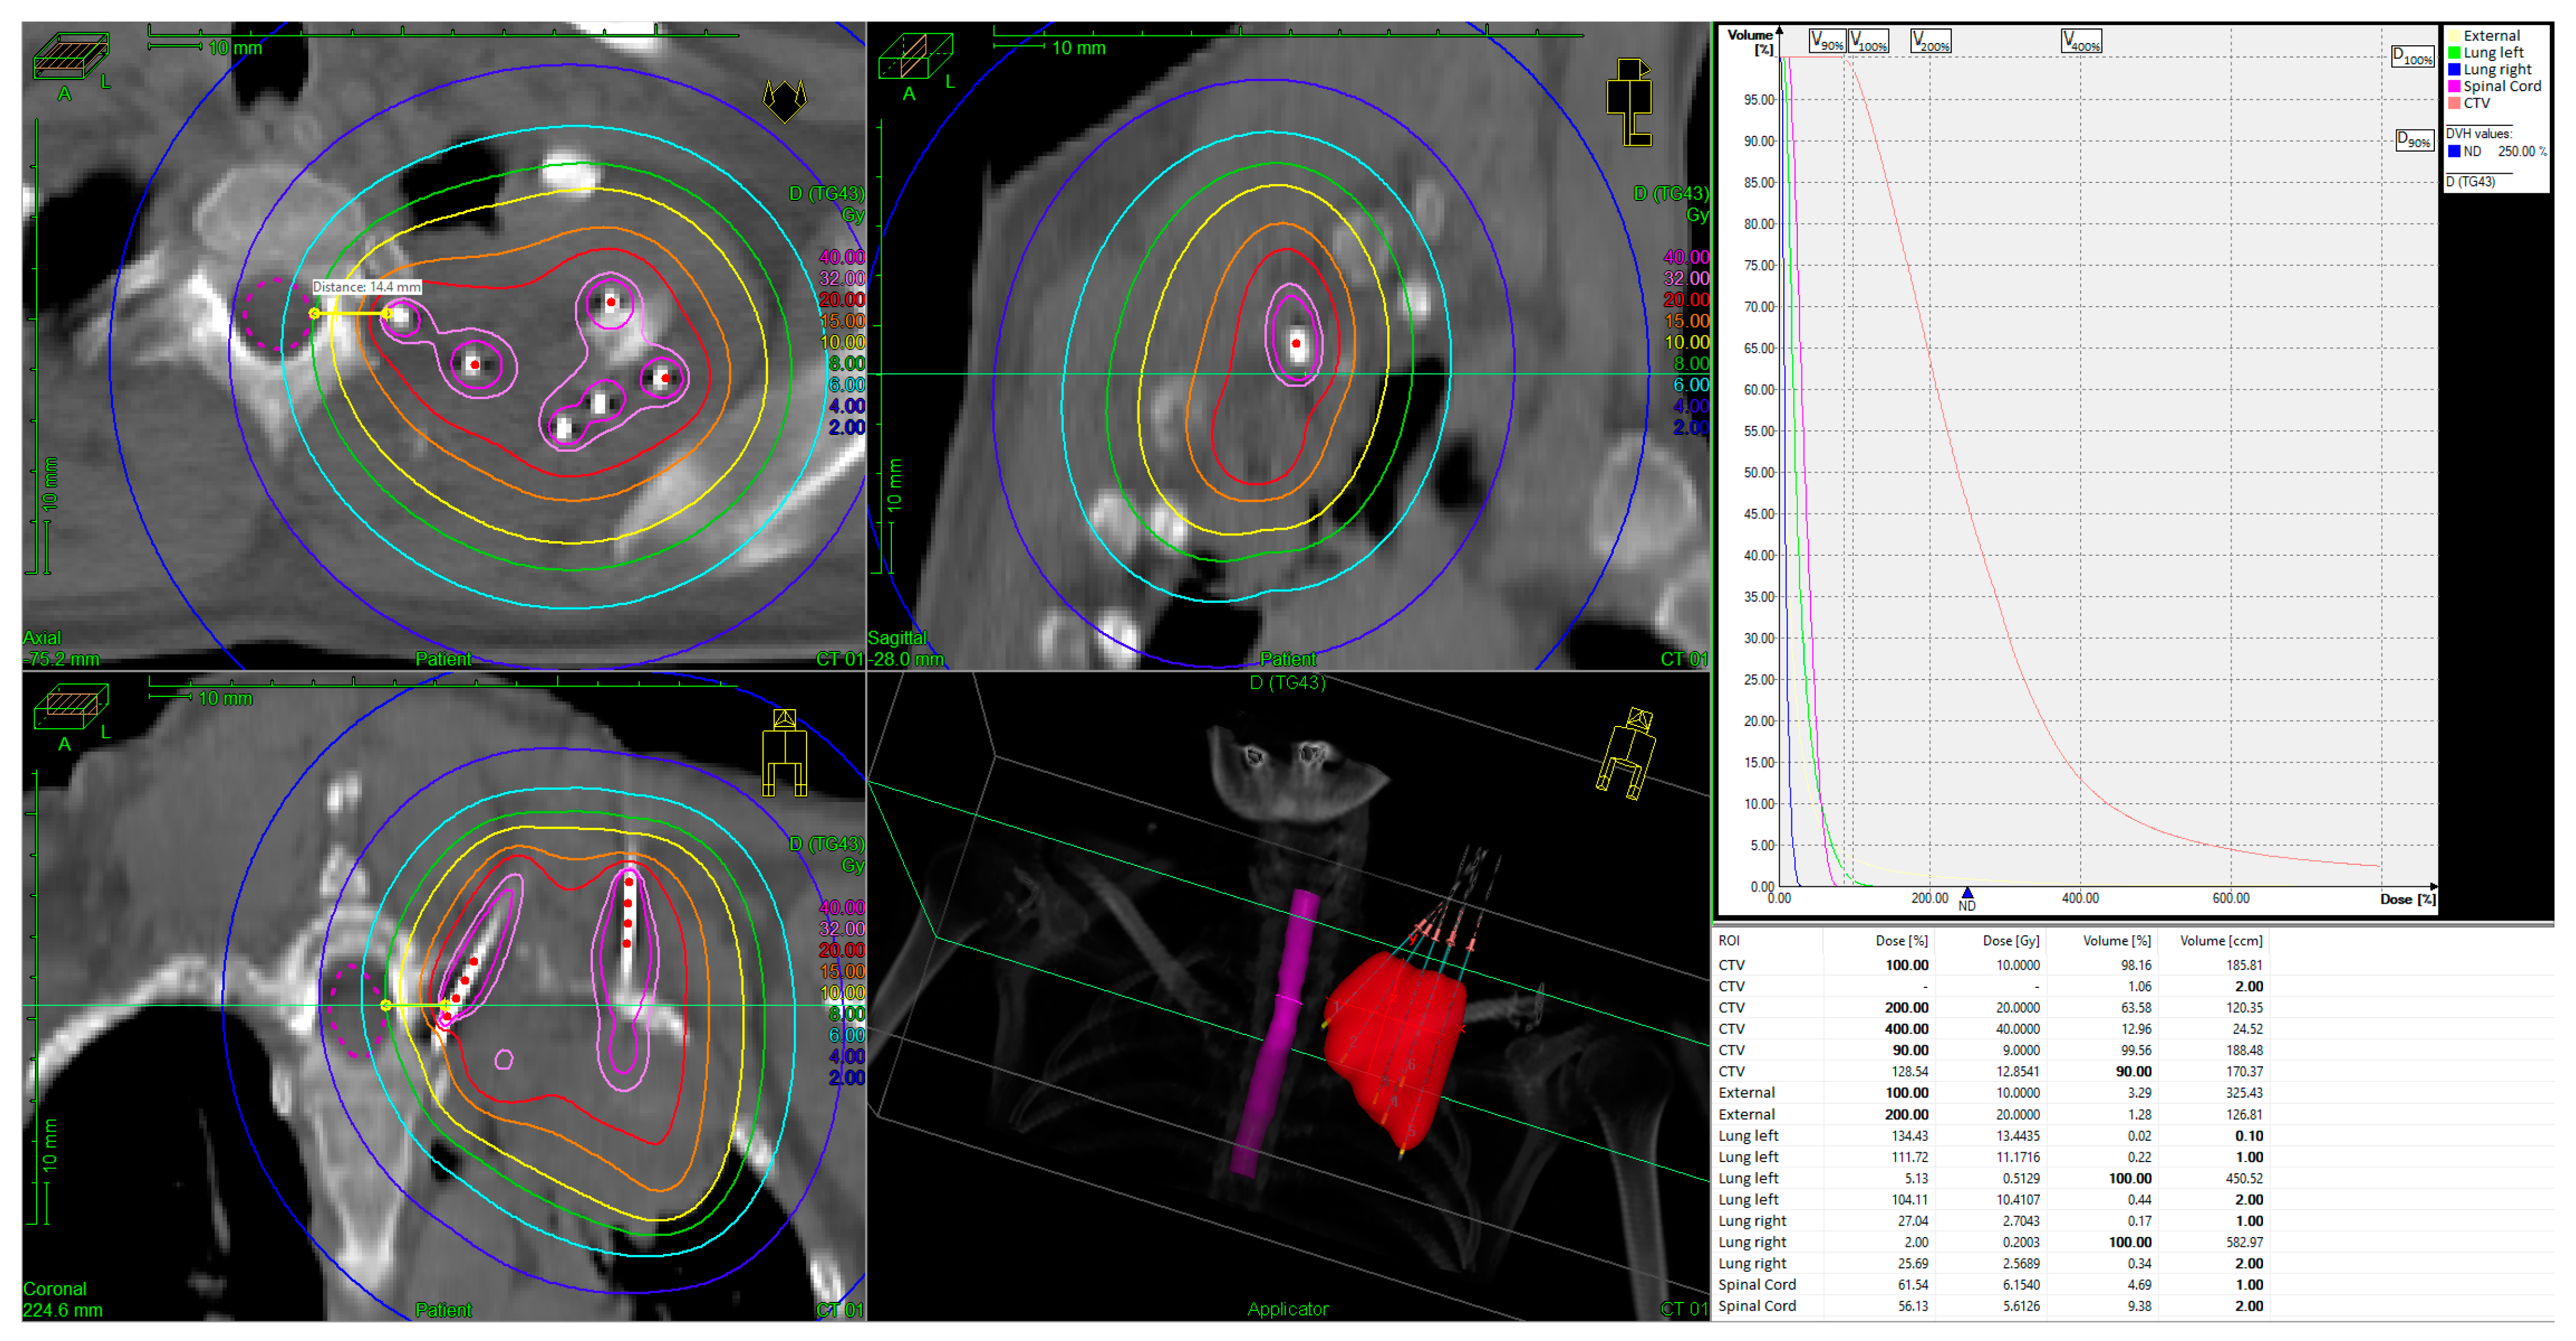Click the Lung left legend entry
The width and height of the screenshot is (2576, 1341).
pyautogui.click(x=2492, y=52)
